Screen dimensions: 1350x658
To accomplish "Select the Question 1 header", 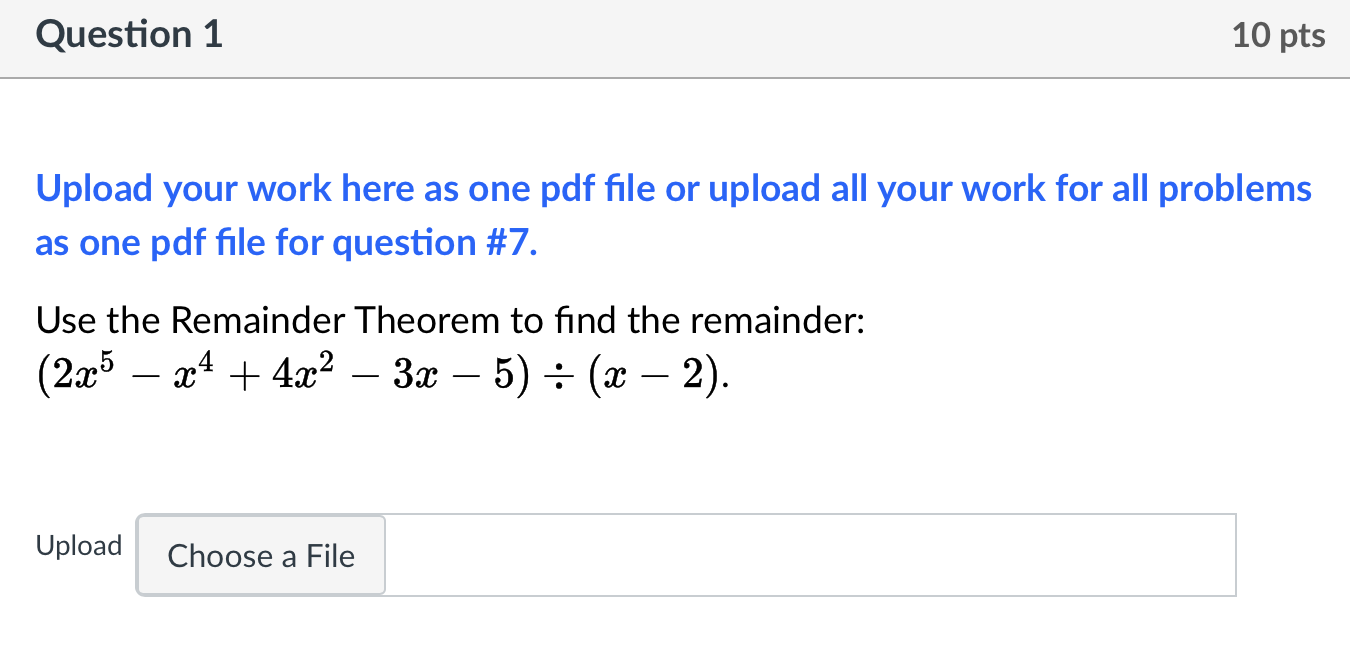I will point(127,34).
